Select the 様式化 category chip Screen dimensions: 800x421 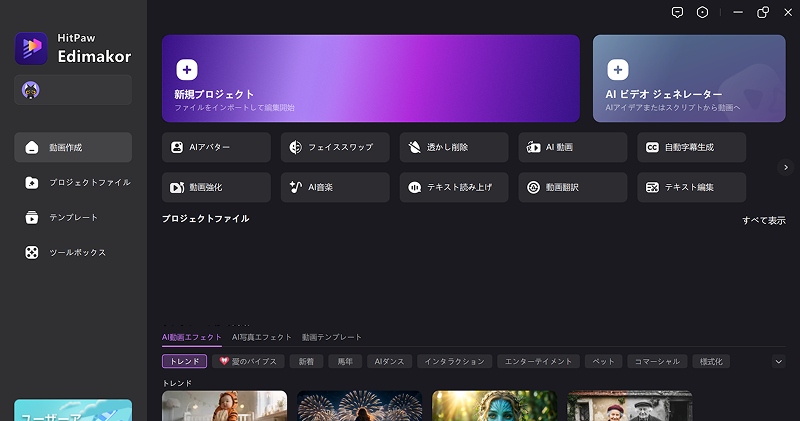tap(711, 361)
